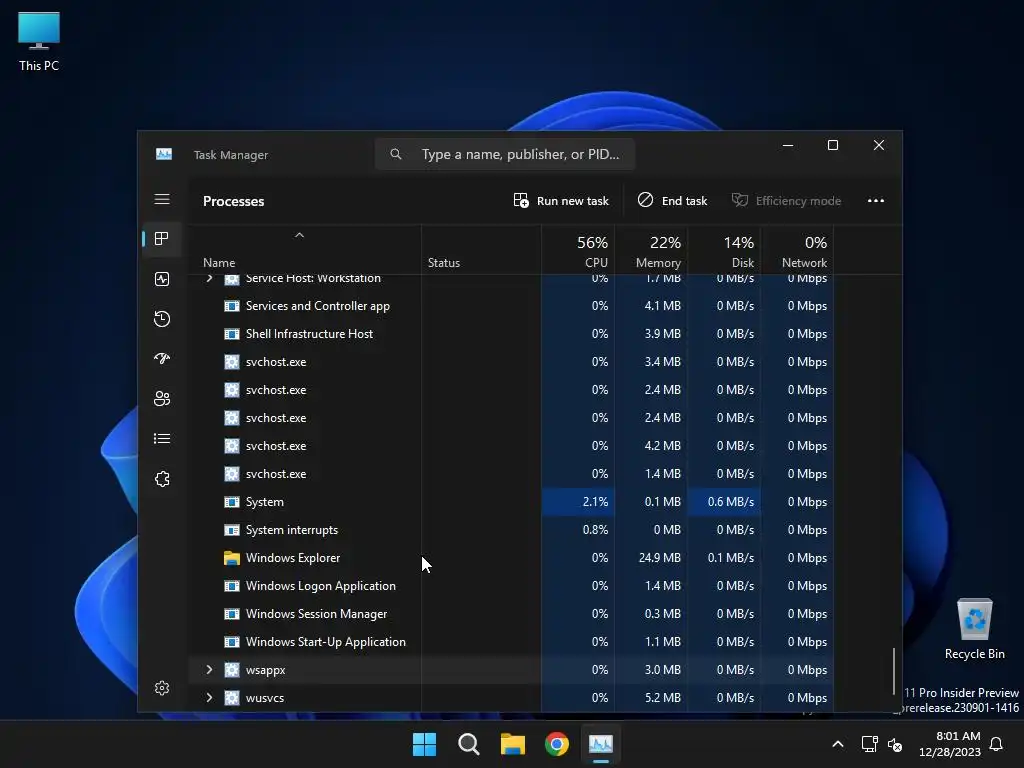The image size is (1024, 768).
Task: Select the Recycle Bin desktop icon
Action: pos(974,629)
